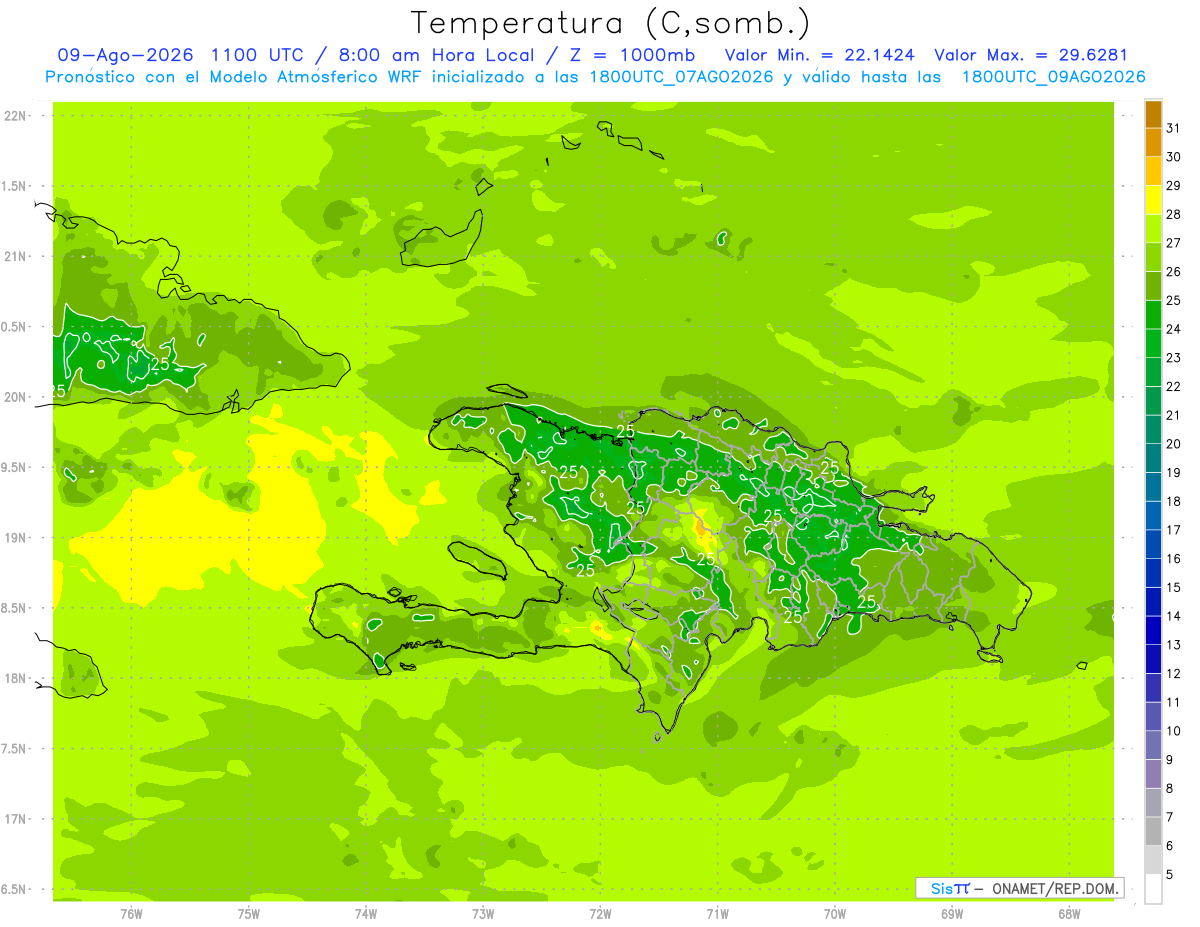Click the '74W' longitude label
This screenshot has width=1200, height=927.
click(x=366, y=913)
